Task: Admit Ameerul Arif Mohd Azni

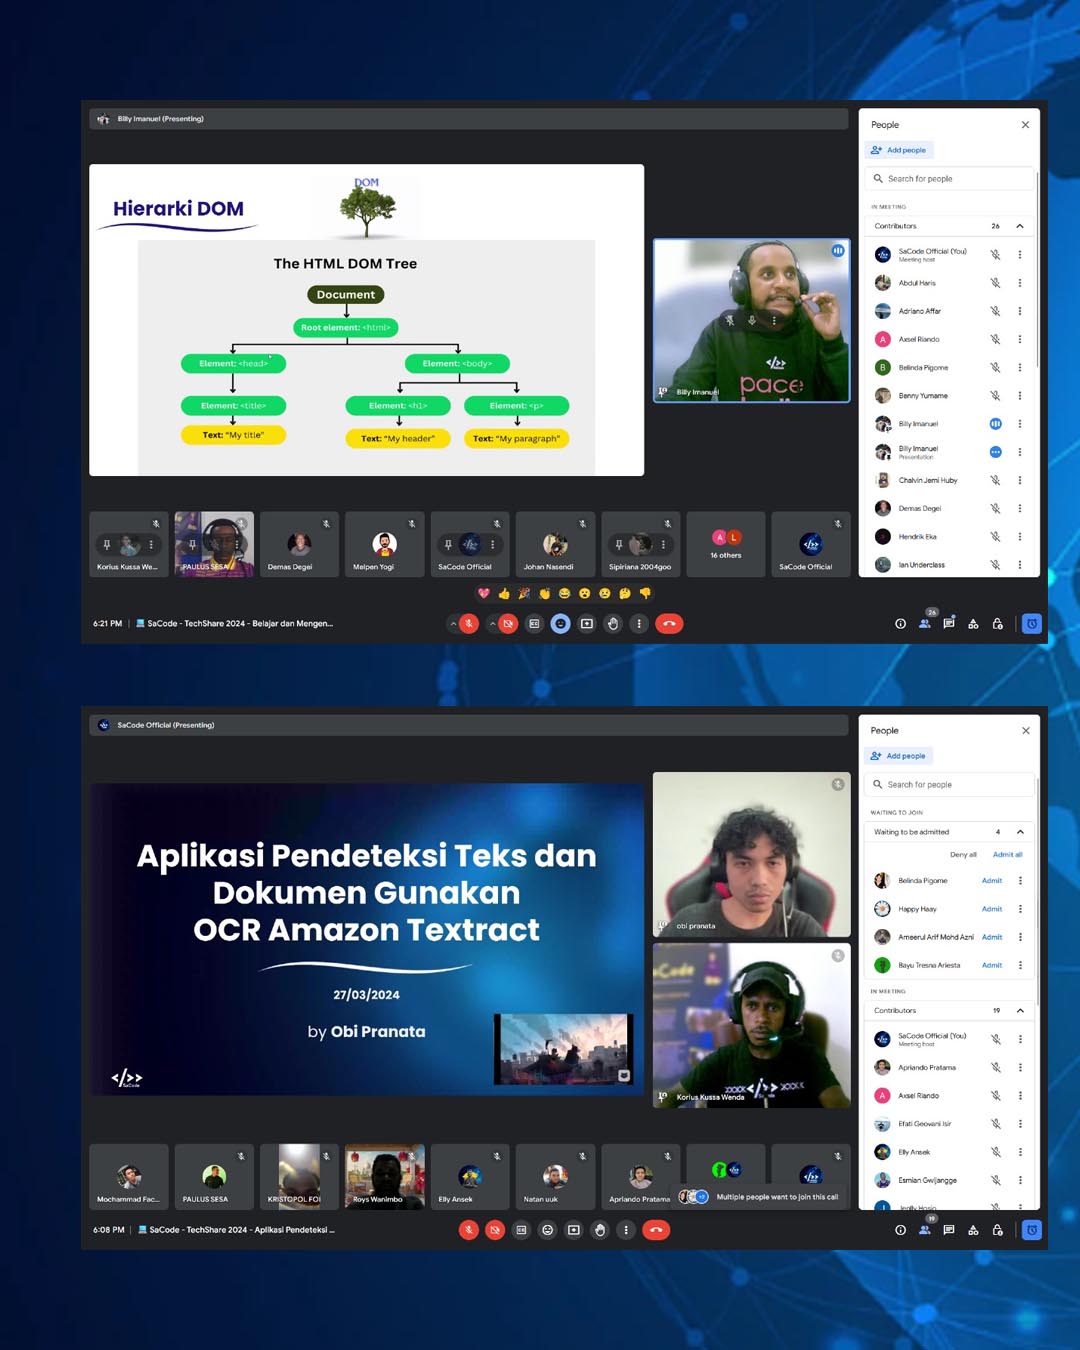Action: point(992,937)
